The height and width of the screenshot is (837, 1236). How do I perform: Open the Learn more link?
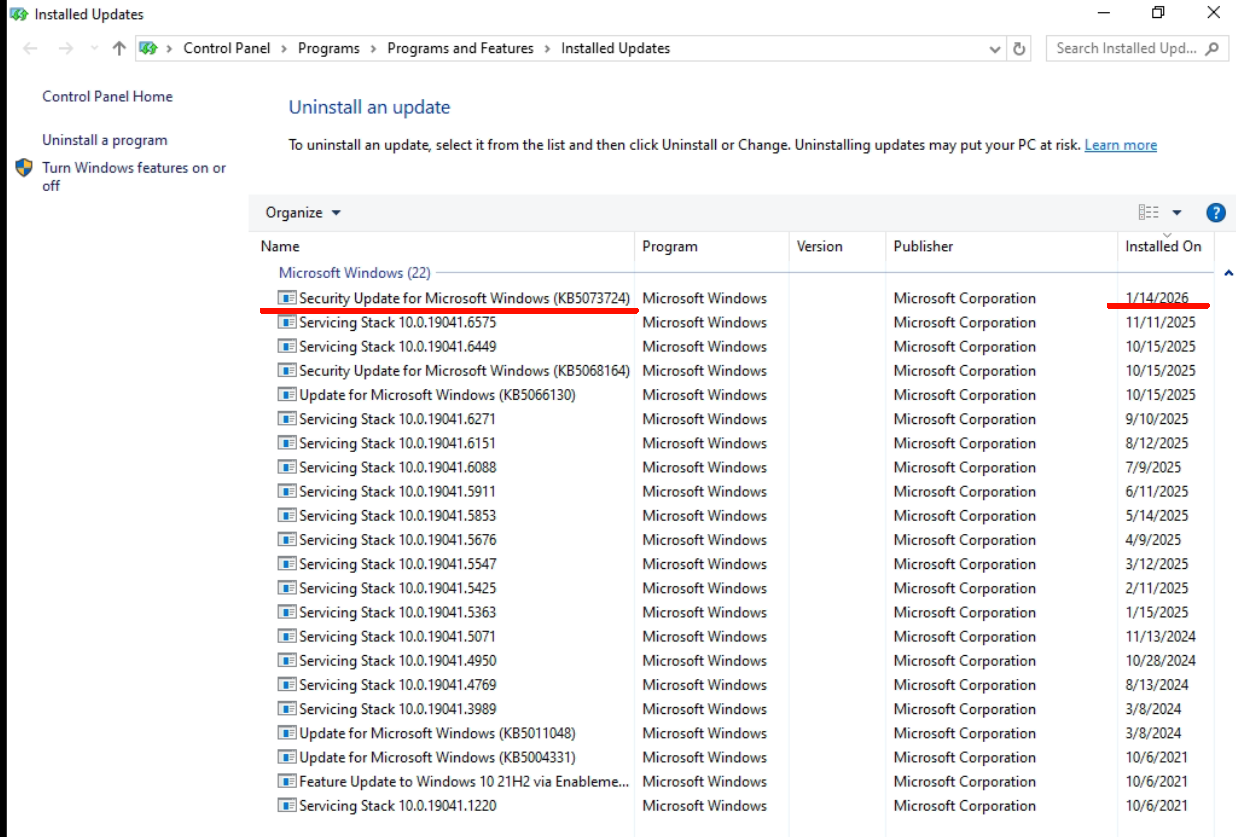[x=1120, y=145]
